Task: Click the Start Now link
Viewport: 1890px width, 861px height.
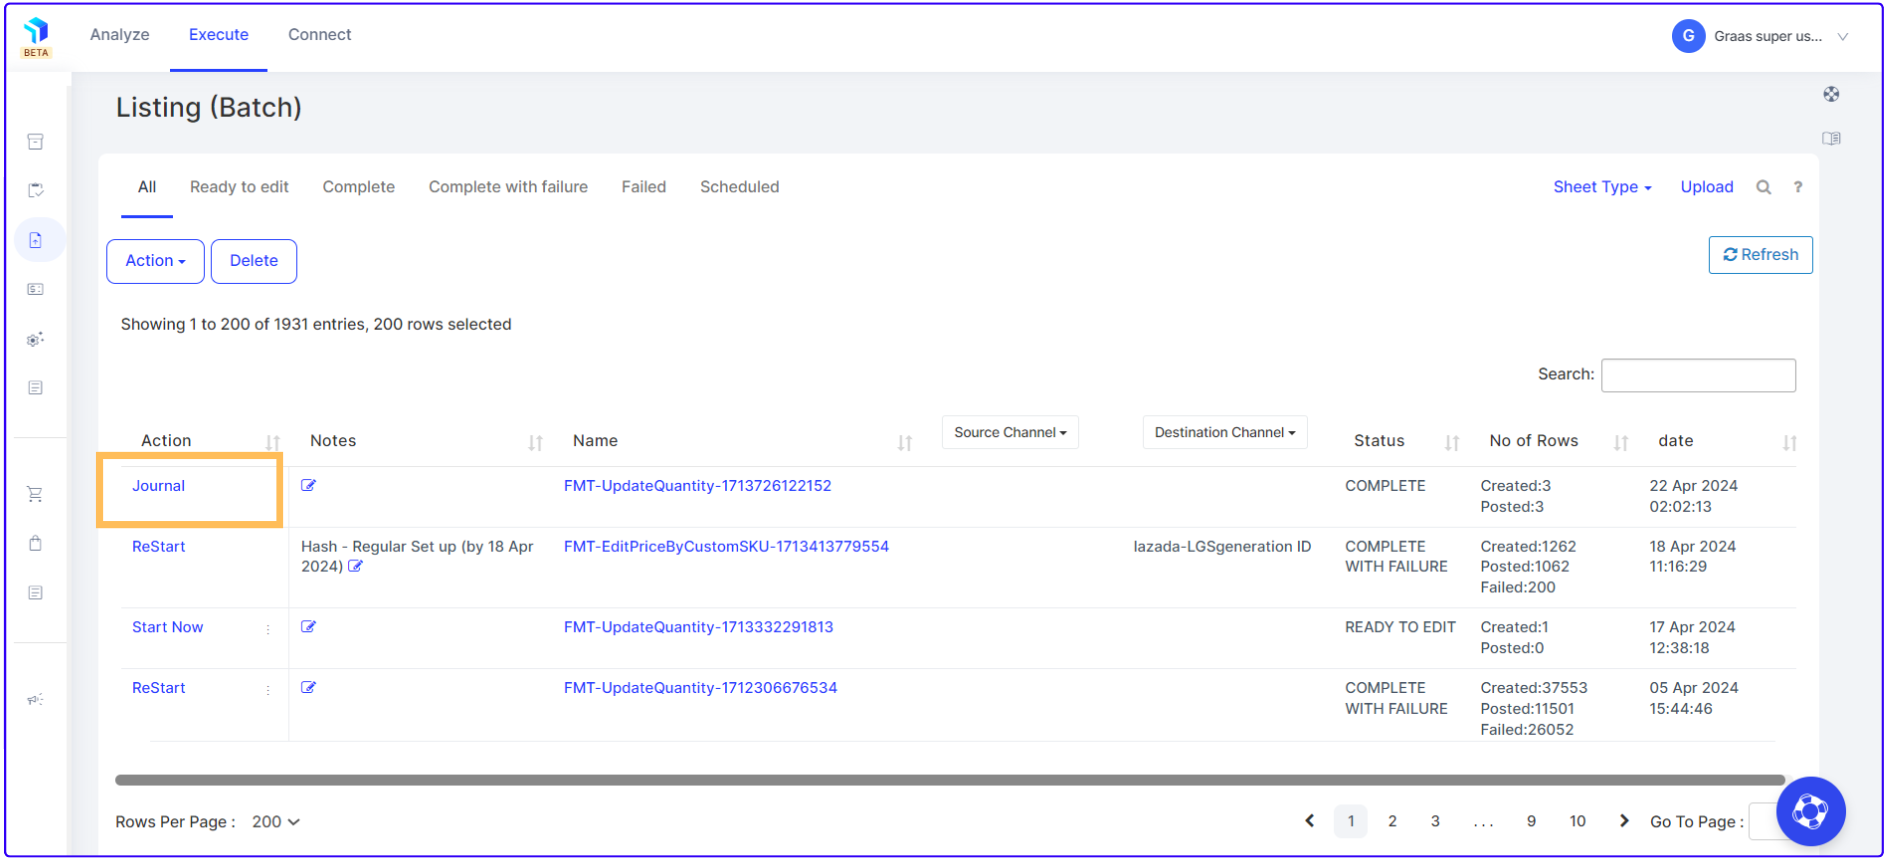Action: point(167,627)
